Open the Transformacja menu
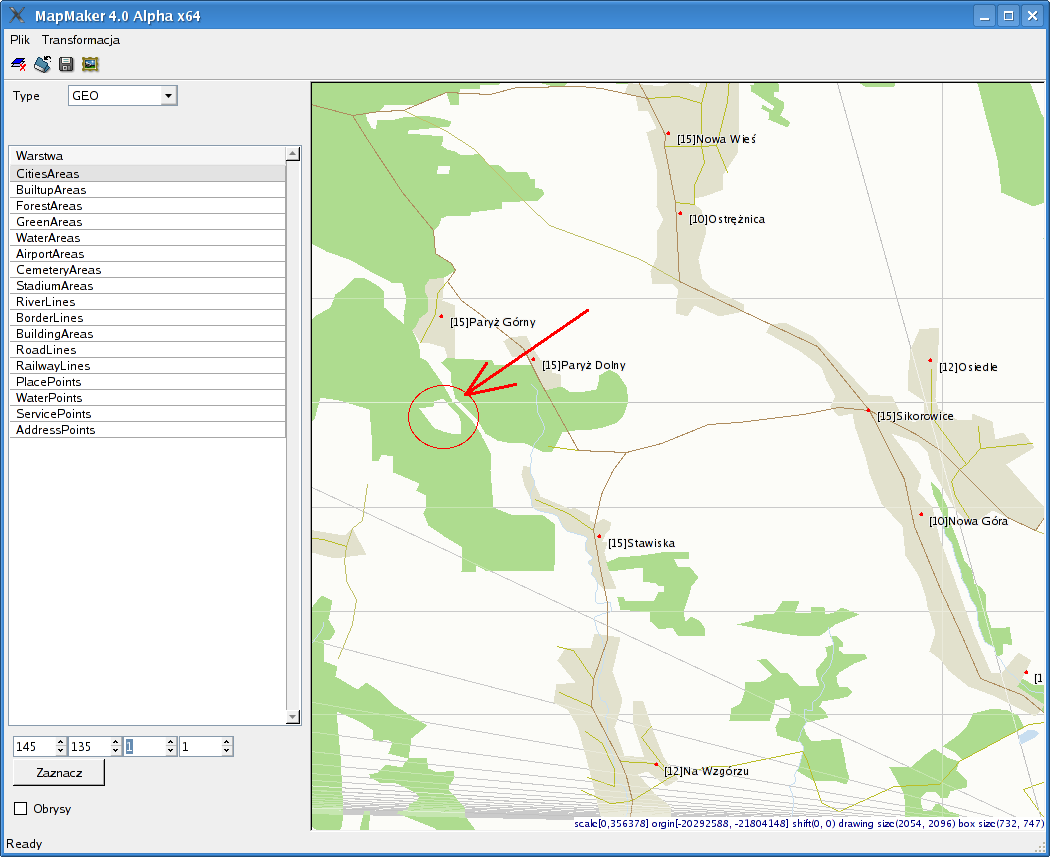Image resolution: width=1050 pixels, height=857 pixels. tap(81, 40)
